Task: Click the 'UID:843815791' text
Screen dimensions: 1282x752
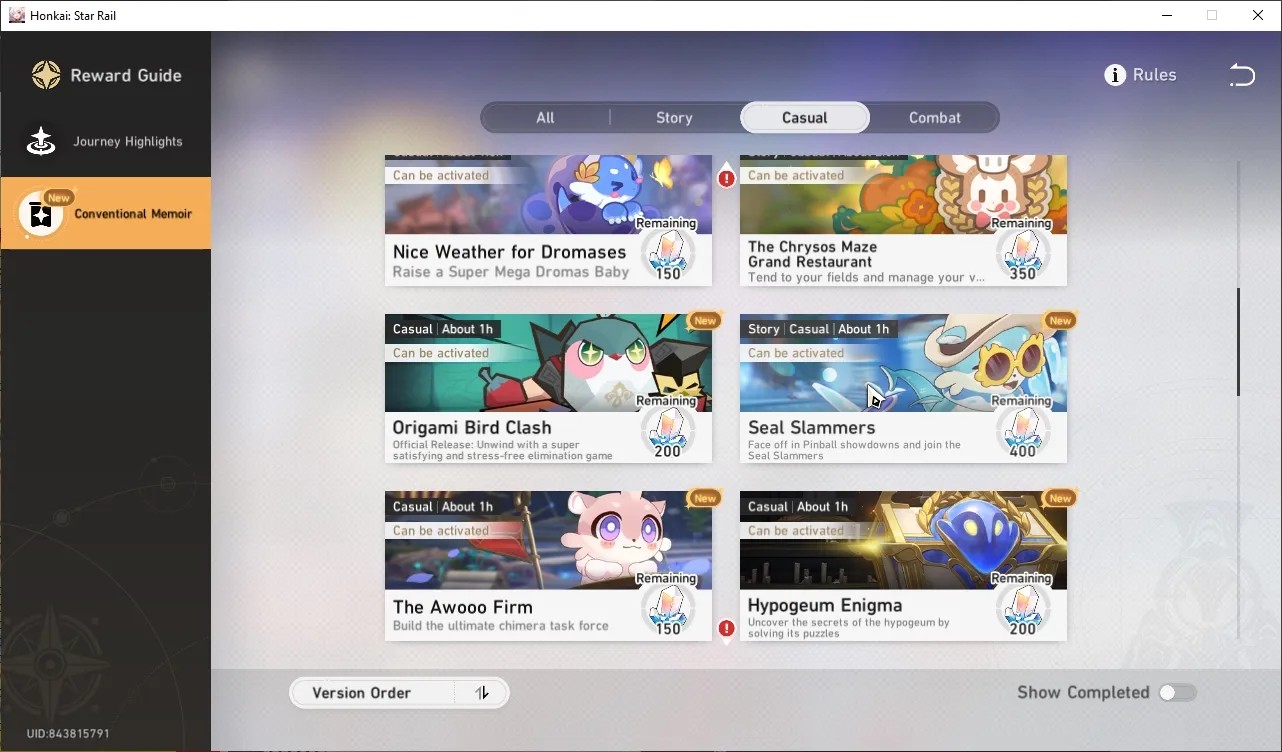Action: click(x=68, y=734)
